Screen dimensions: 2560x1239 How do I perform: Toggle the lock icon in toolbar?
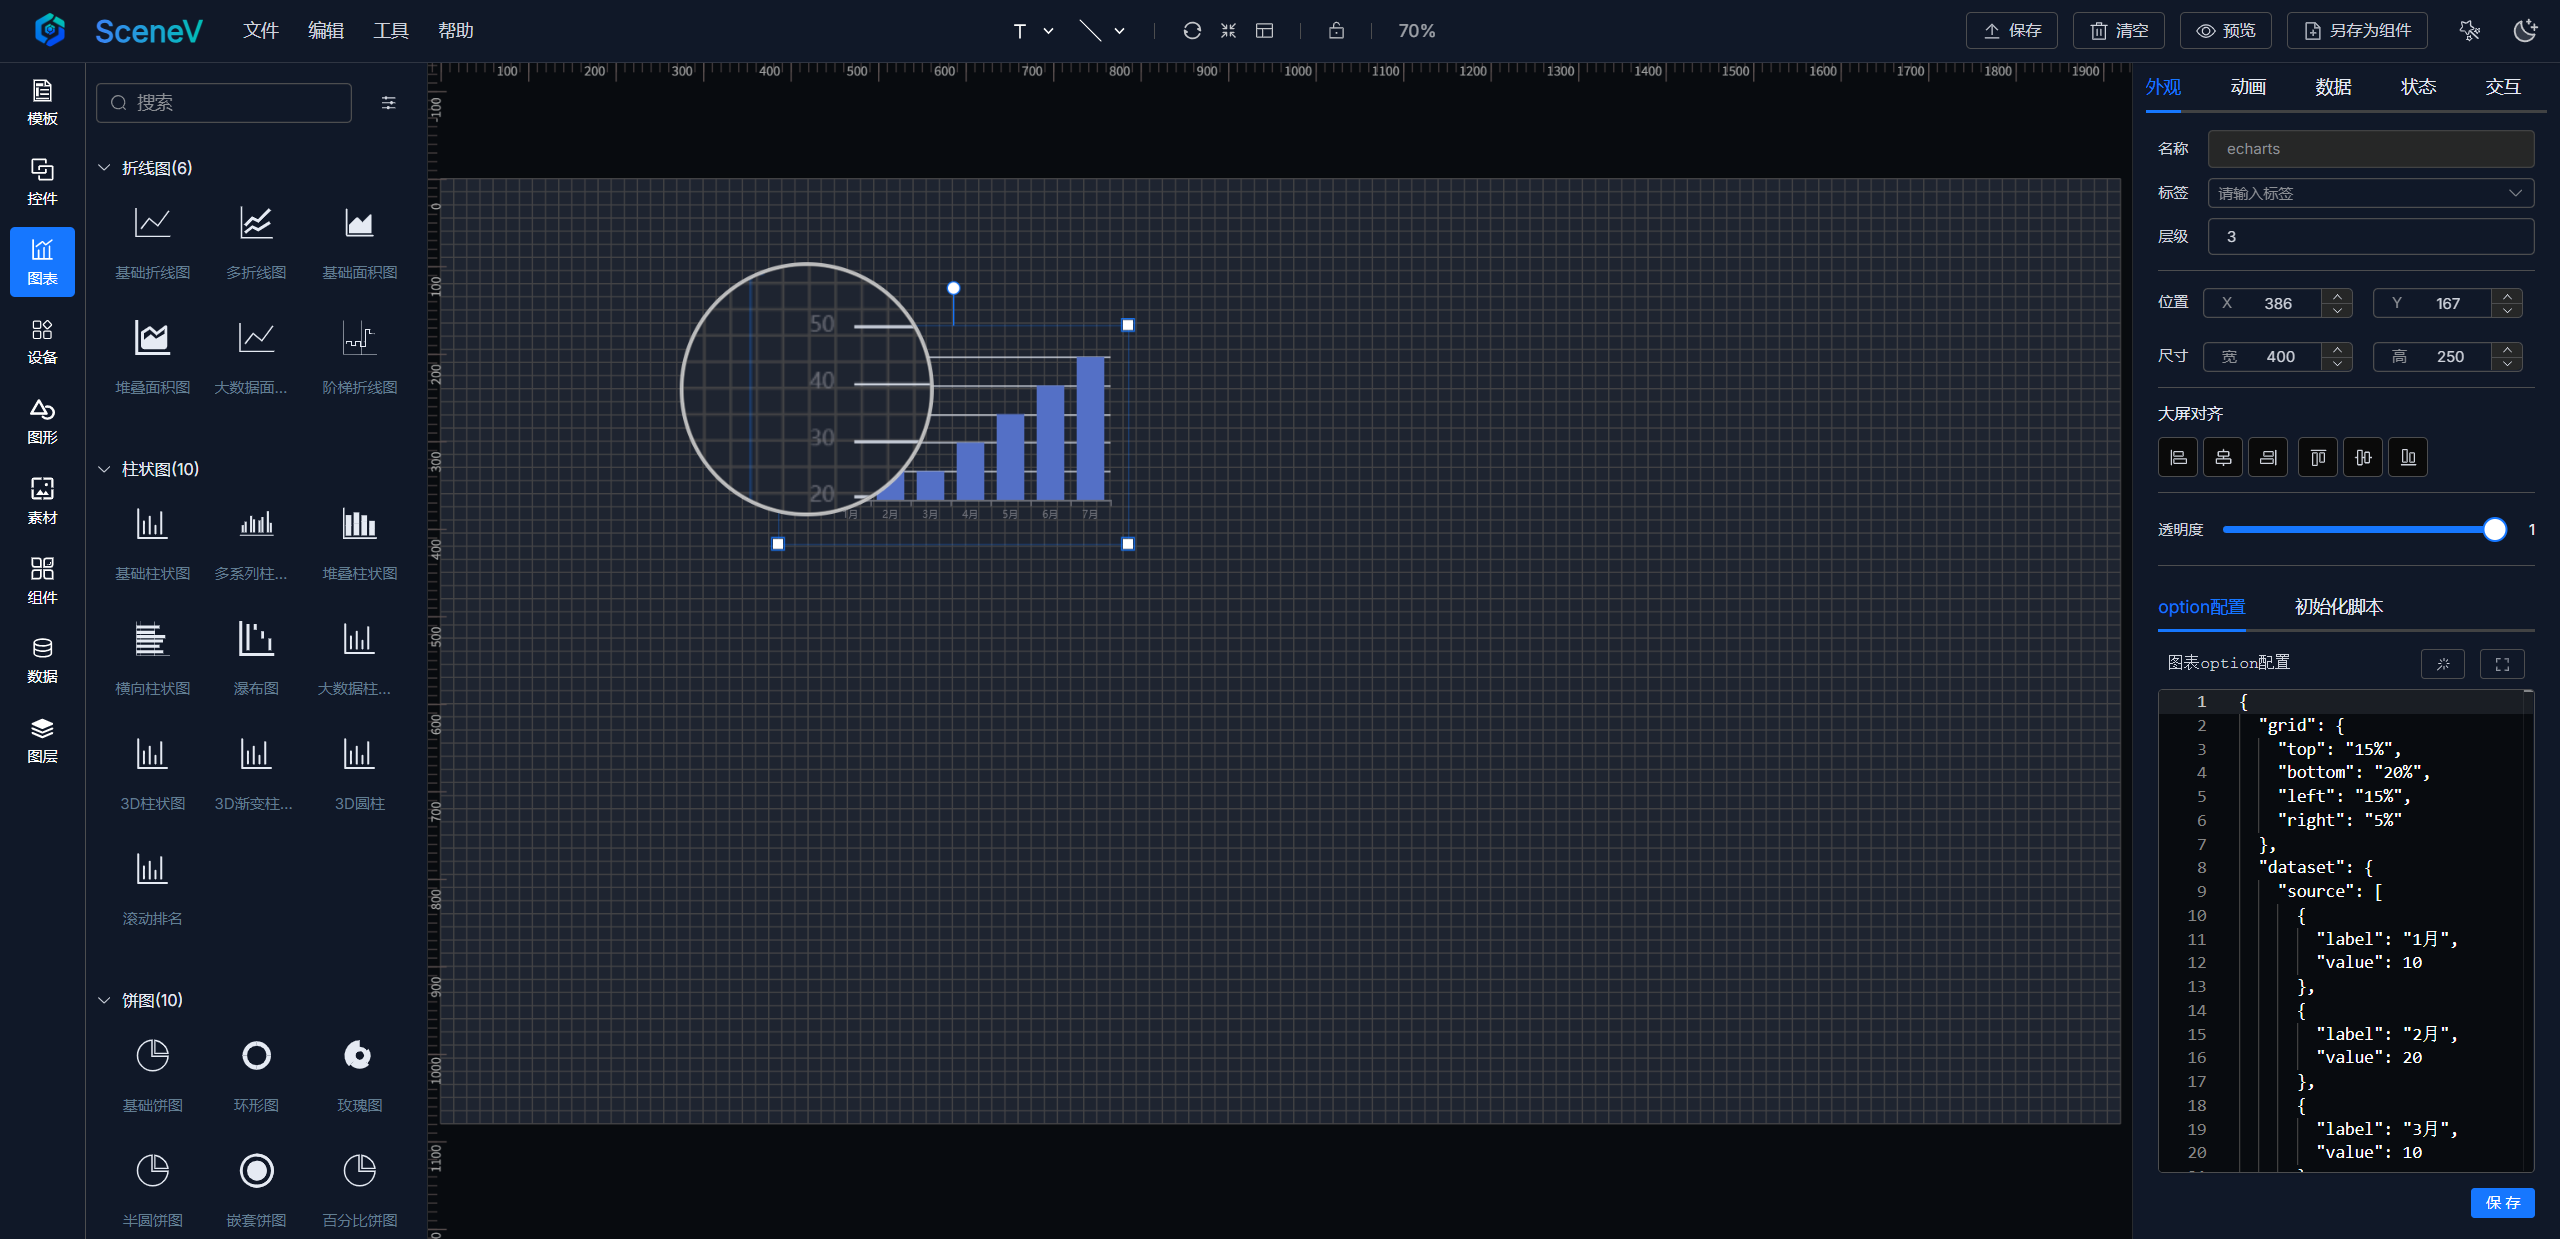pyautogui.click(x=1336, y=31)
